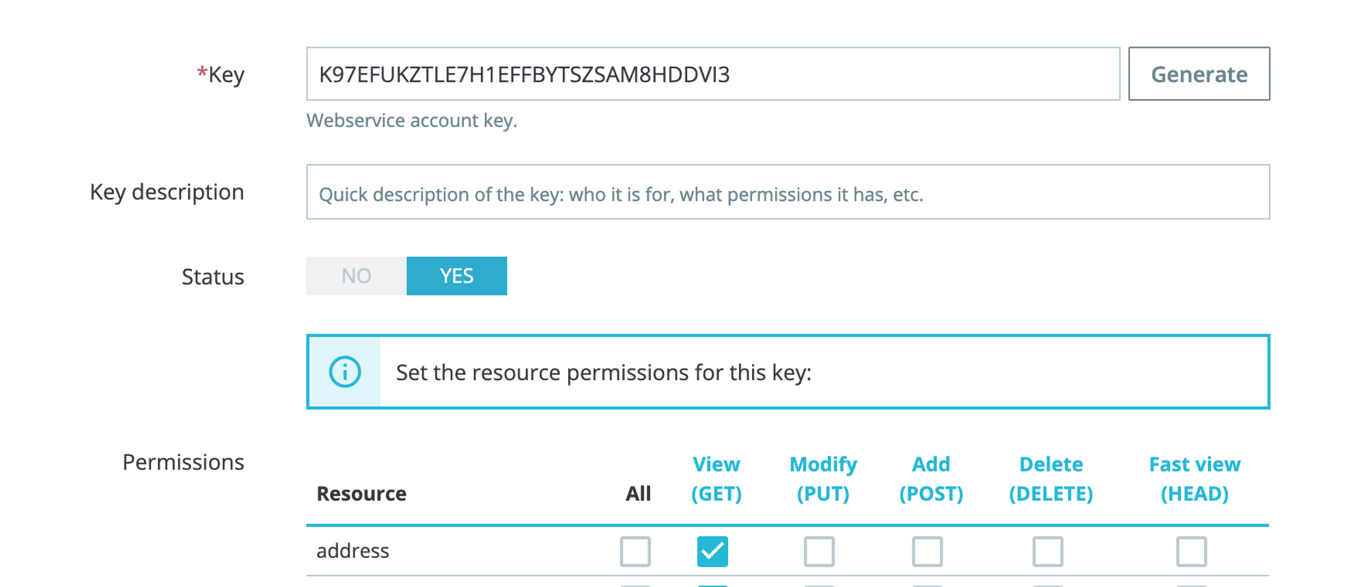The height and width of the screenshot is (587, 1366).
Task: Check the All box for address
Action: (x=635, y=551)
